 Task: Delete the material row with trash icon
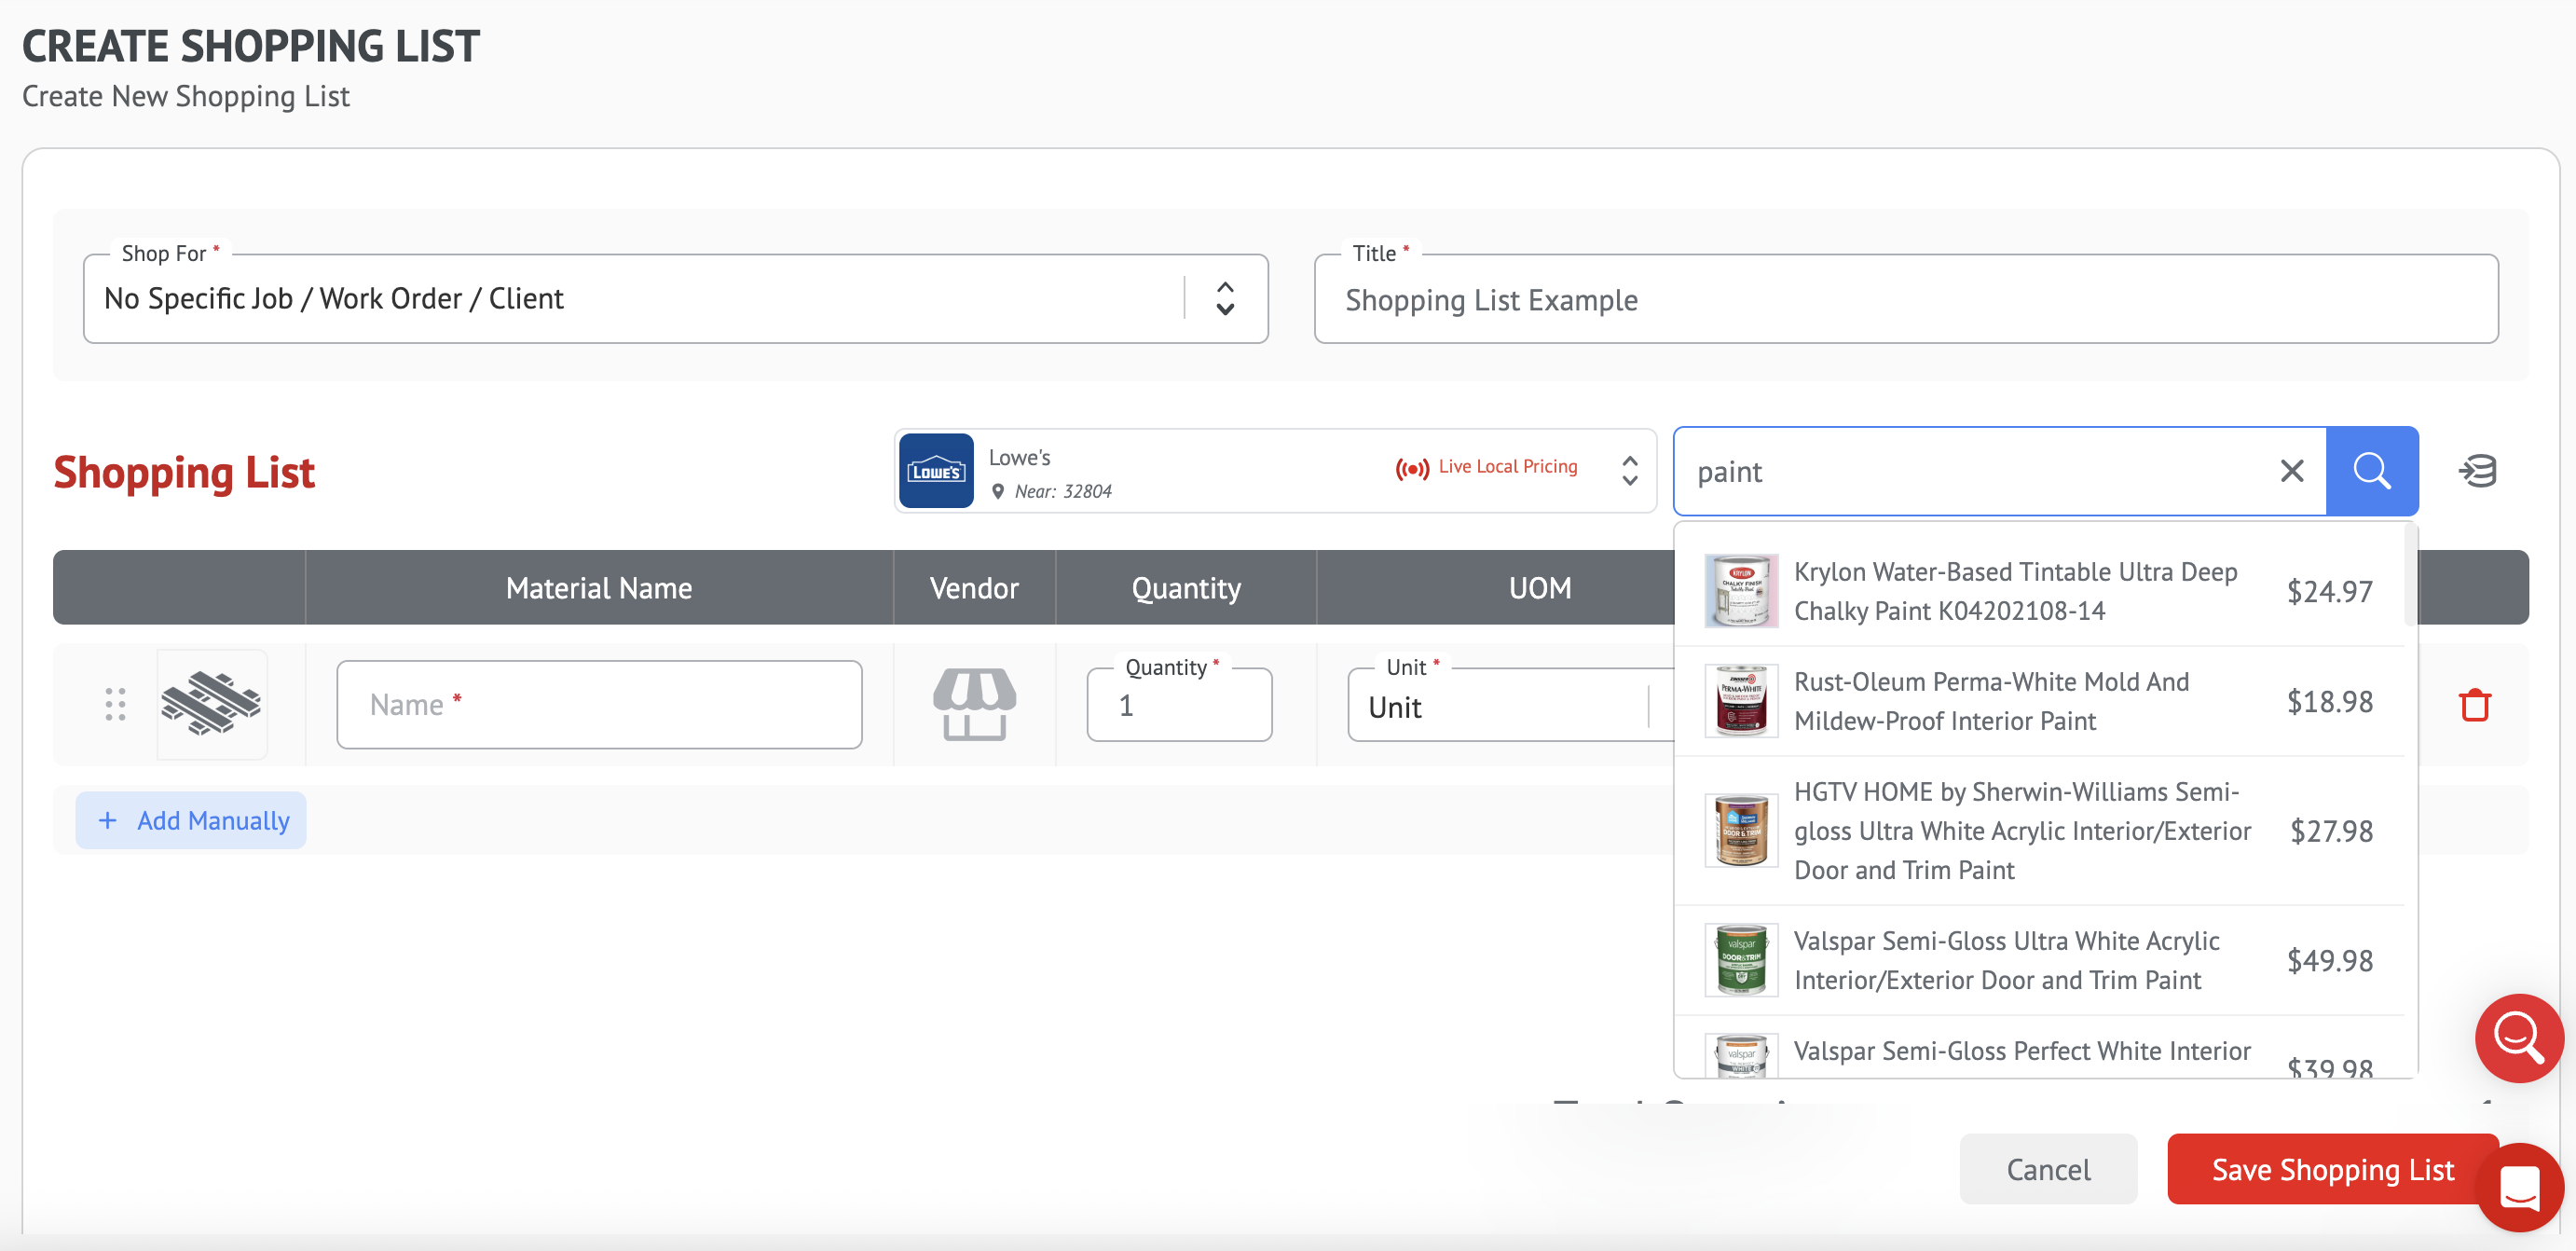click(x=2474, y=705)
